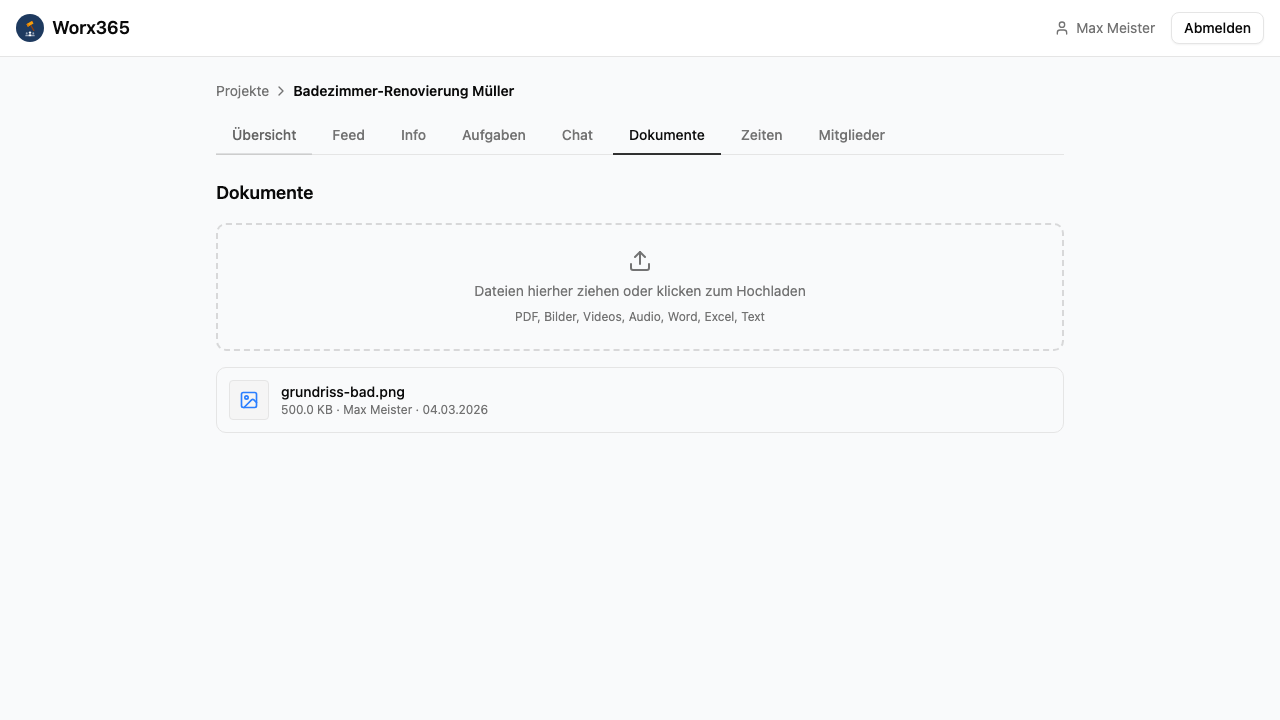Viewport: 1280px width, 720px height.
Task: Go back to Projekte via breadcrumb
Action: coord(242,91)
